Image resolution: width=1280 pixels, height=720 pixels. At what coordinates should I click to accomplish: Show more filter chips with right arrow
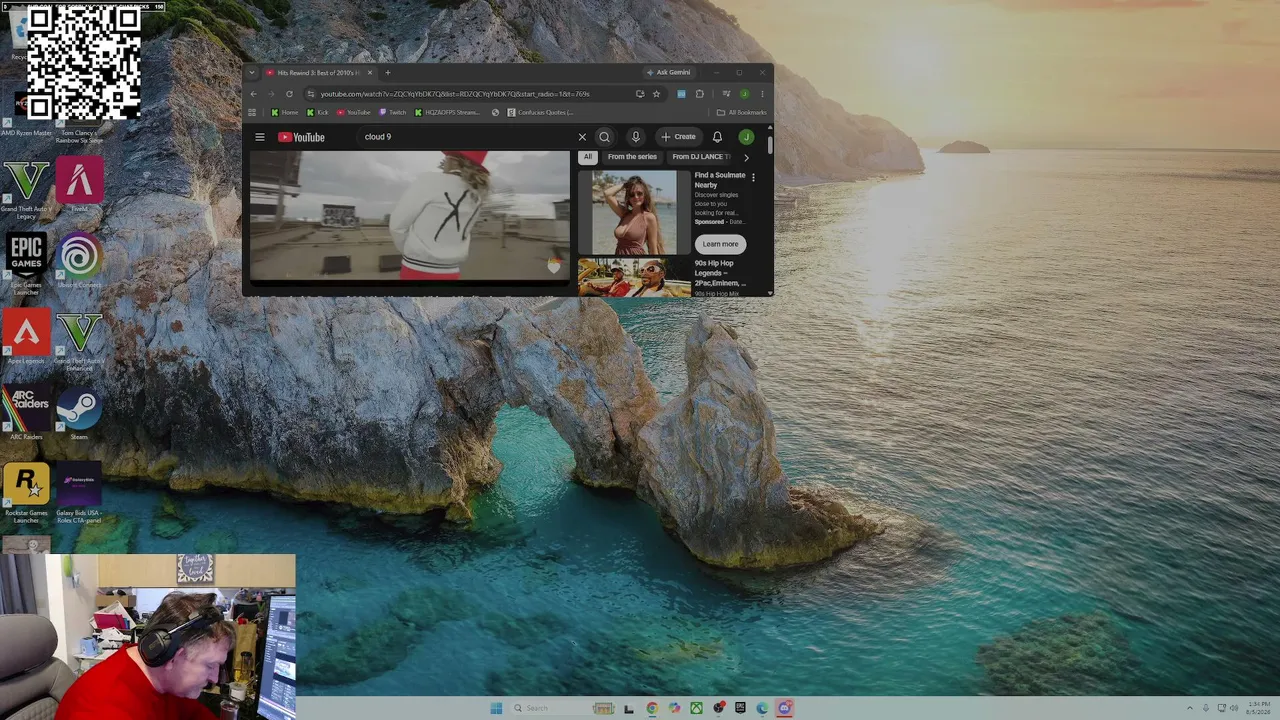coord(746,157)
